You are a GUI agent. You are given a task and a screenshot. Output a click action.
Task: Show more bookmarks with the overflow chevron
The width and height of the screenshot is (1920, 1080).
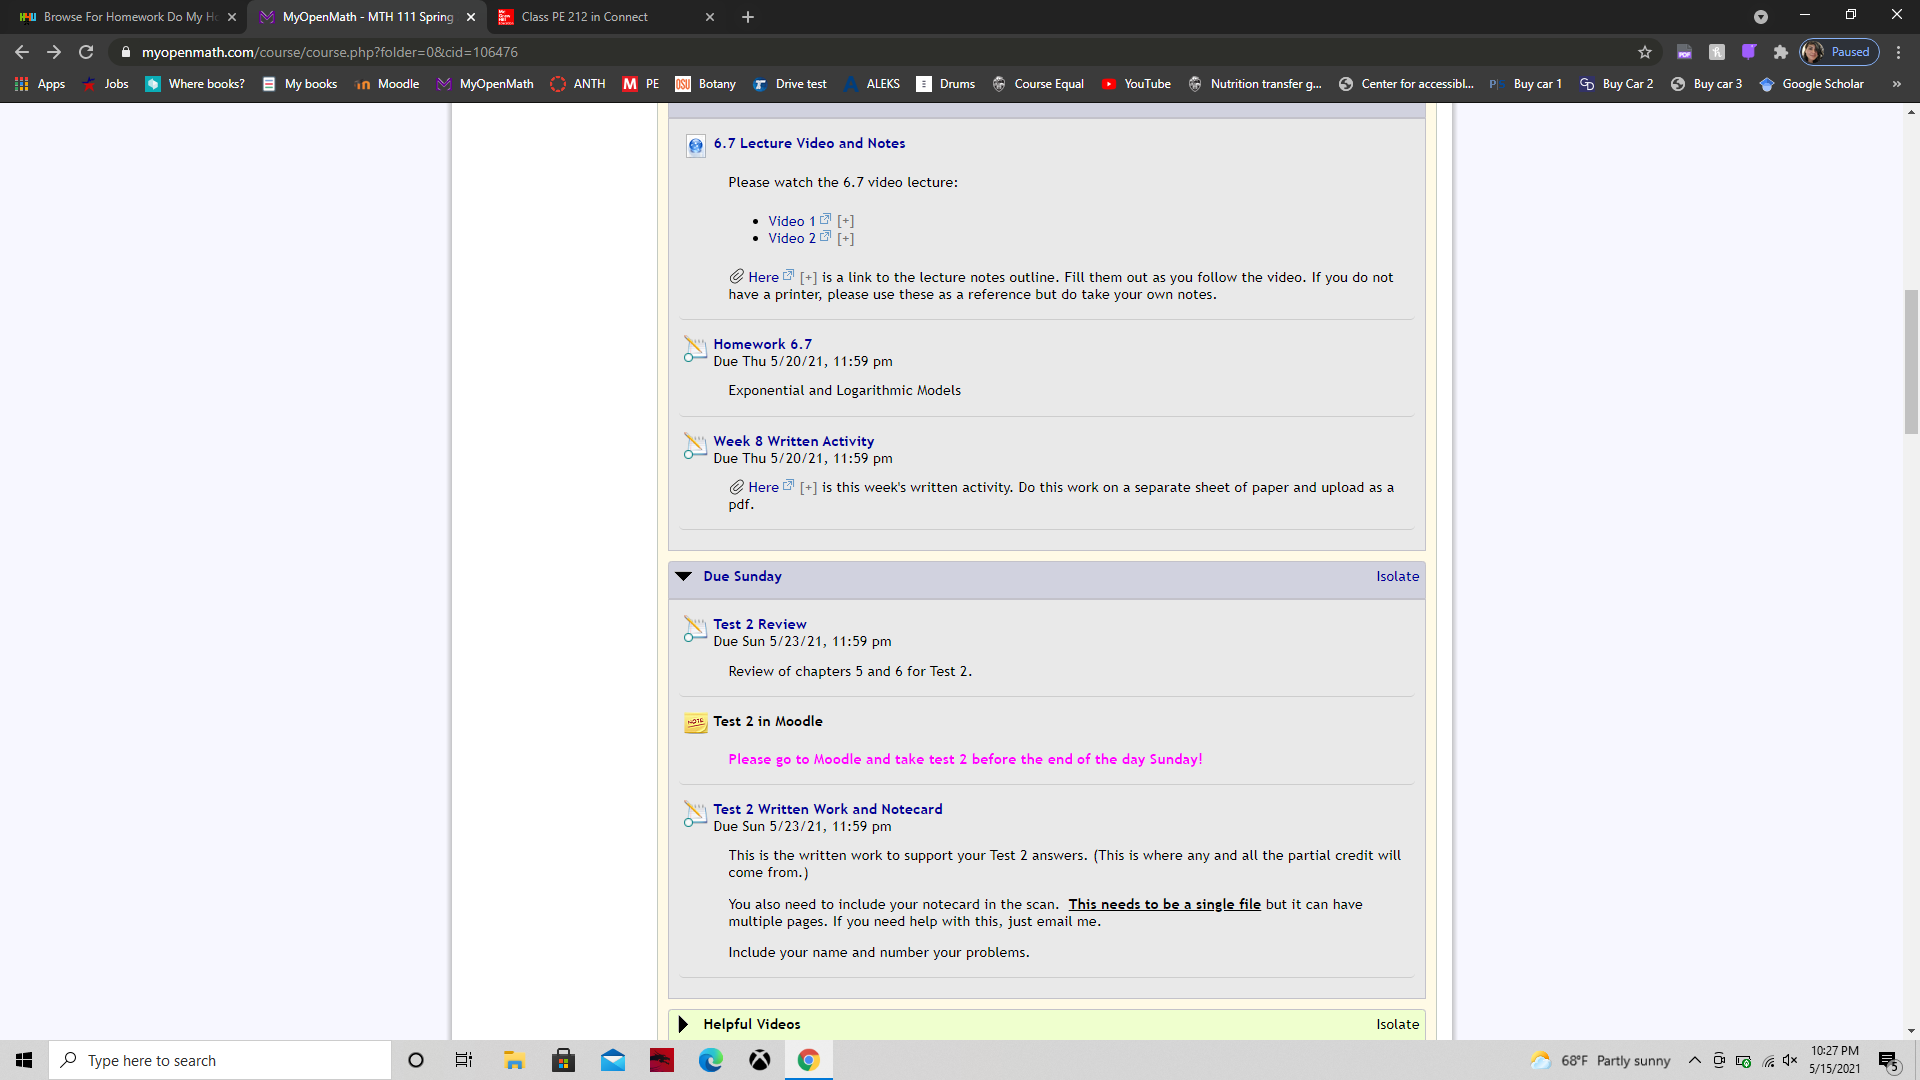[1896, 84]
